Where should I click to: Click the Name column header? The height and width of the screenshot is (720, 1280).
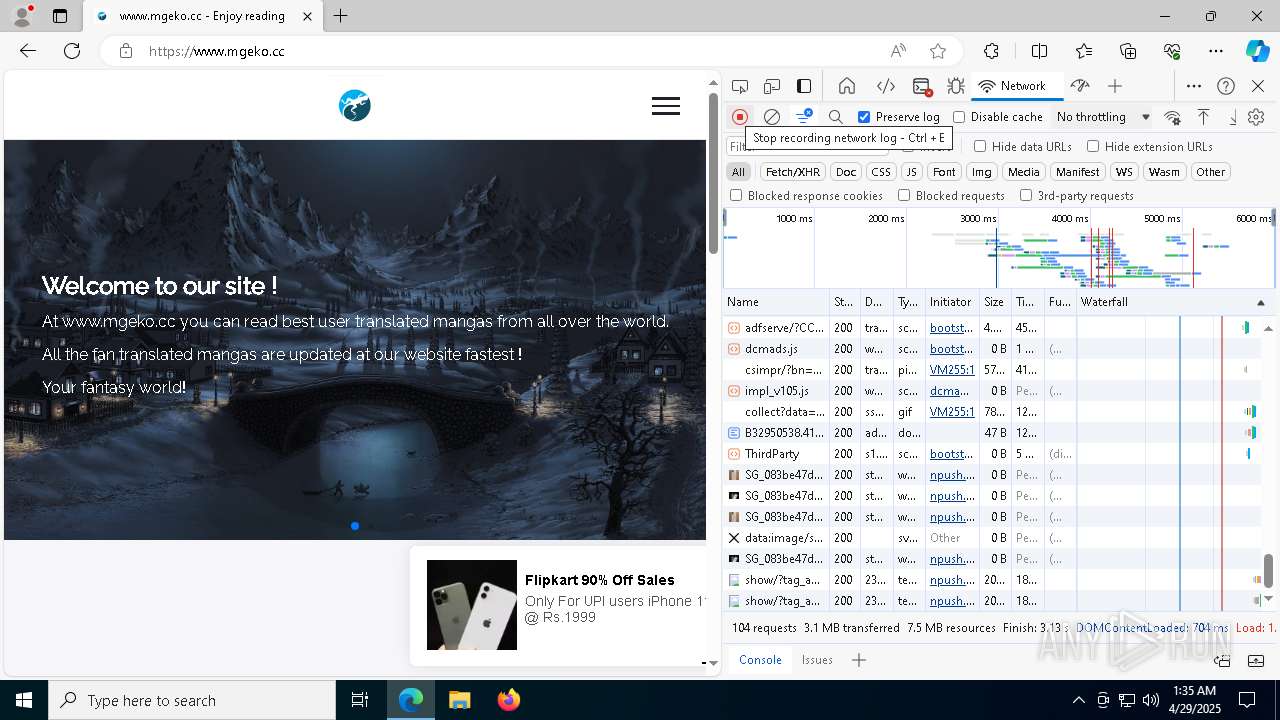point(776,302)
